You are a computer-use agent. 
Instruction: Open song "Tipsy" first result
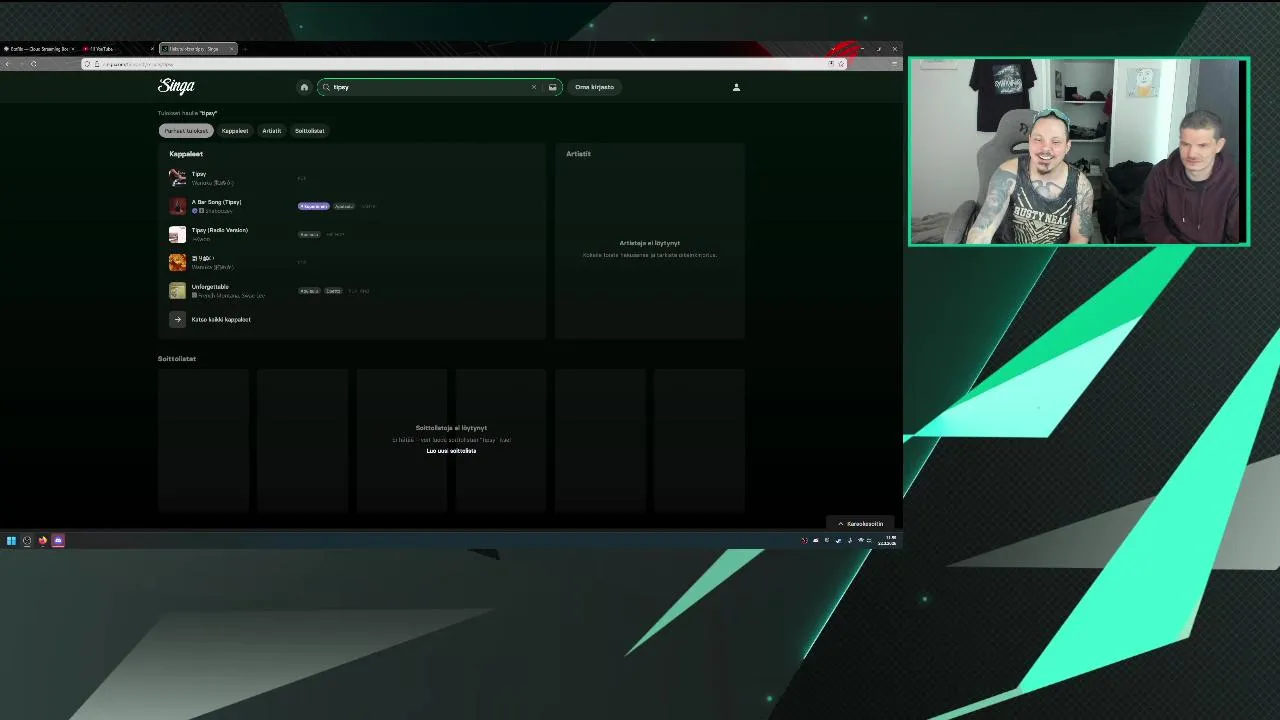[x=199, y=174]
